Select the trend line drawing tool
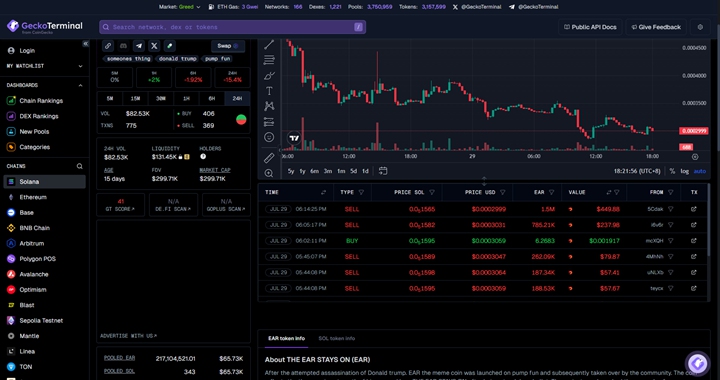 (x=269, y=45)
